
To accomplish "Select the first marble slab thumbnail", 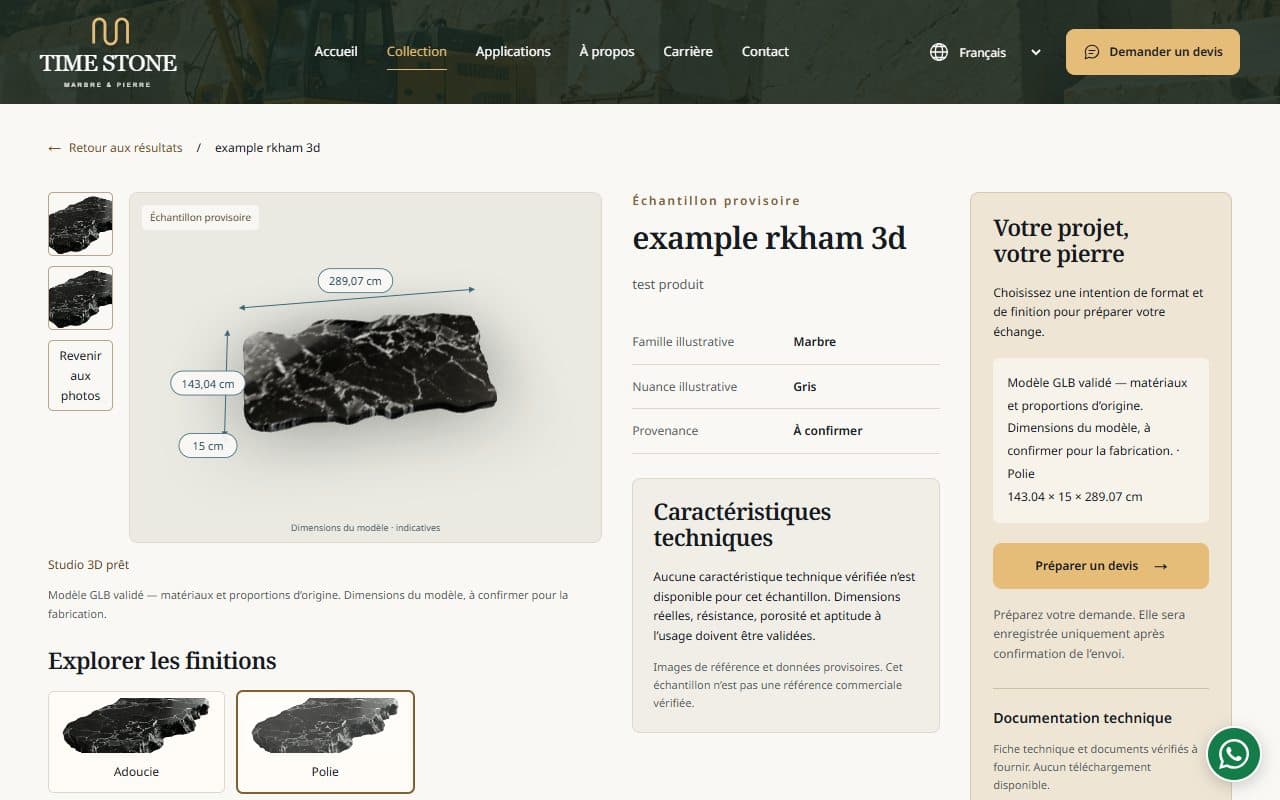I will coord(80,224).
